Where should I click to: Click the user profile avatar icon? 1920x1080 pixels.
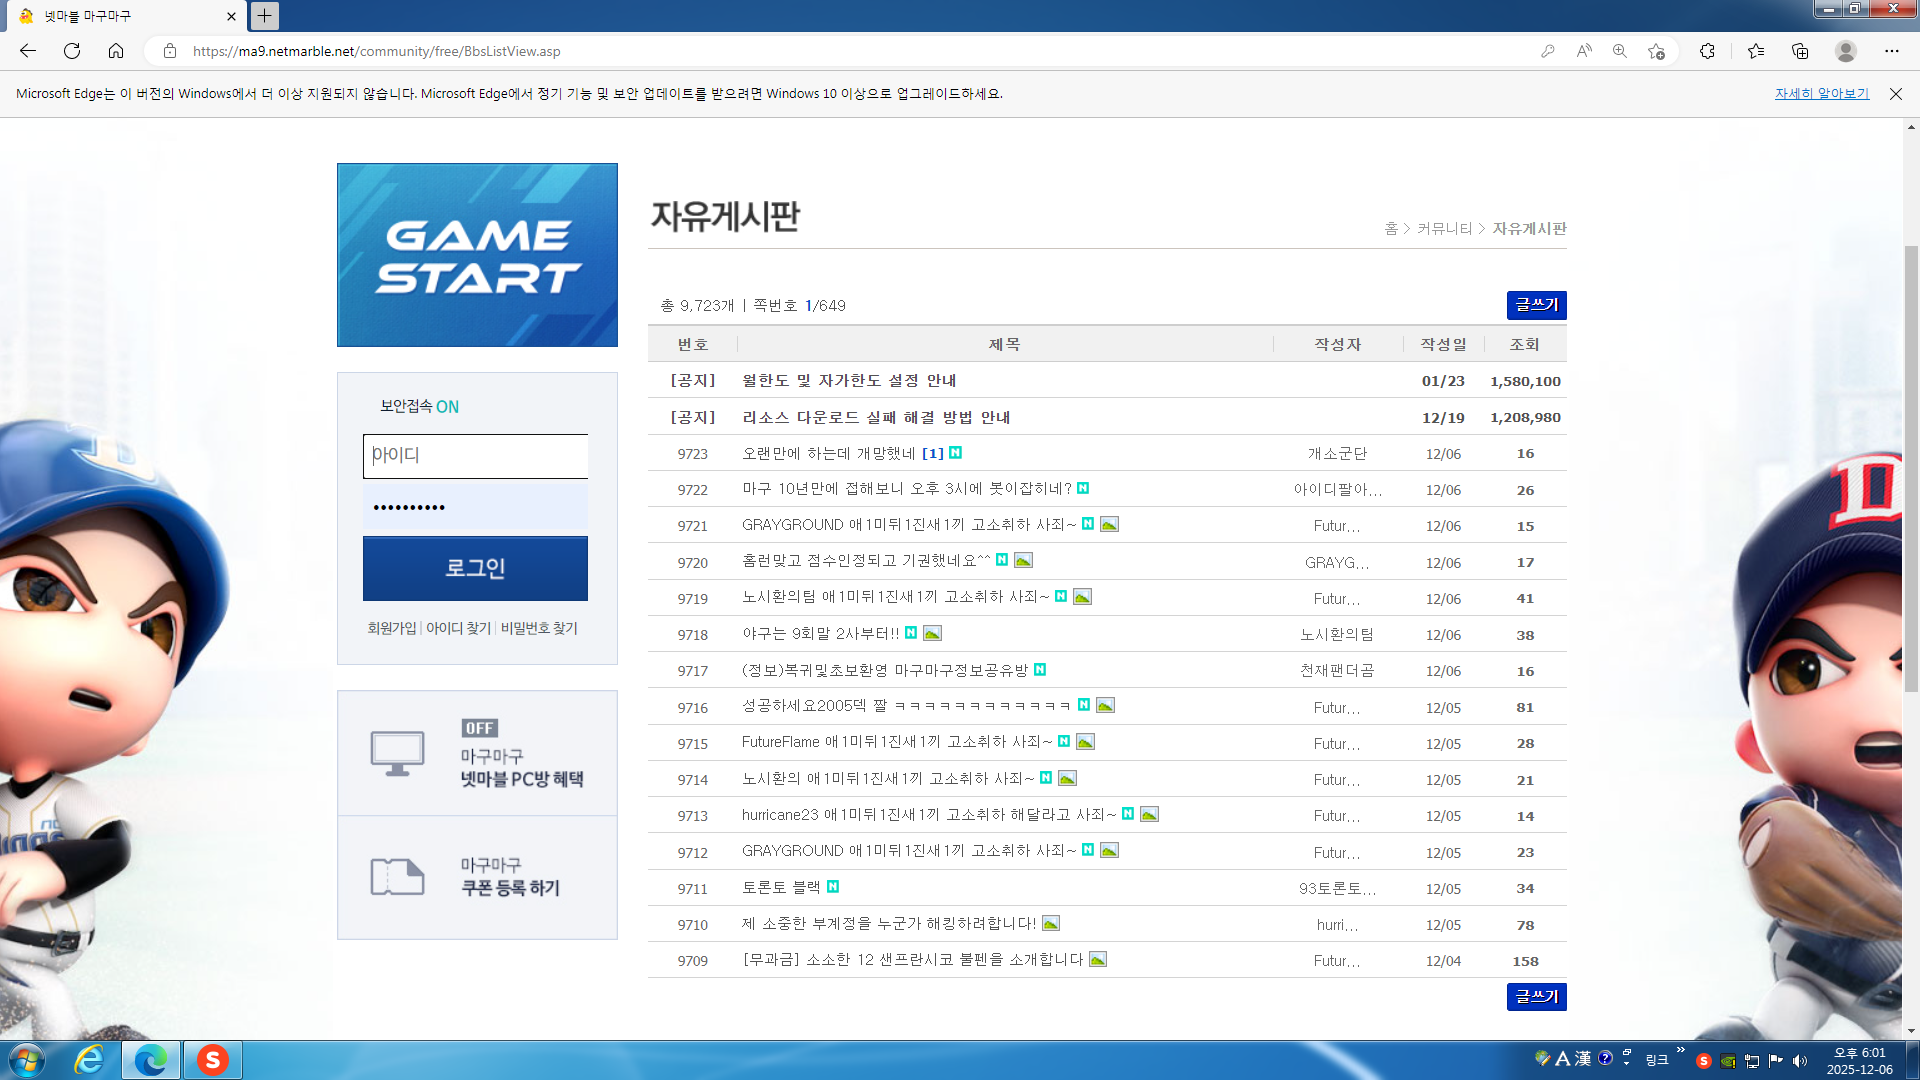point(1846,51)
